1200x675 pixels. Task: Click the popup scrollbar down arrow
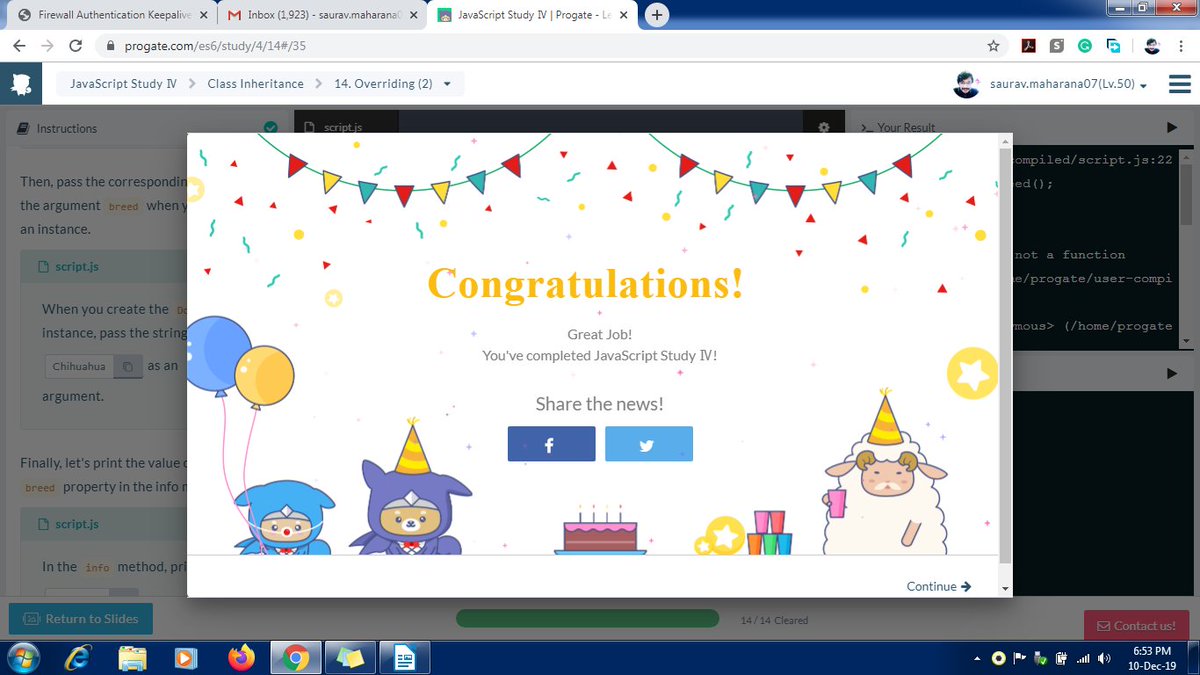(1005, 589)
